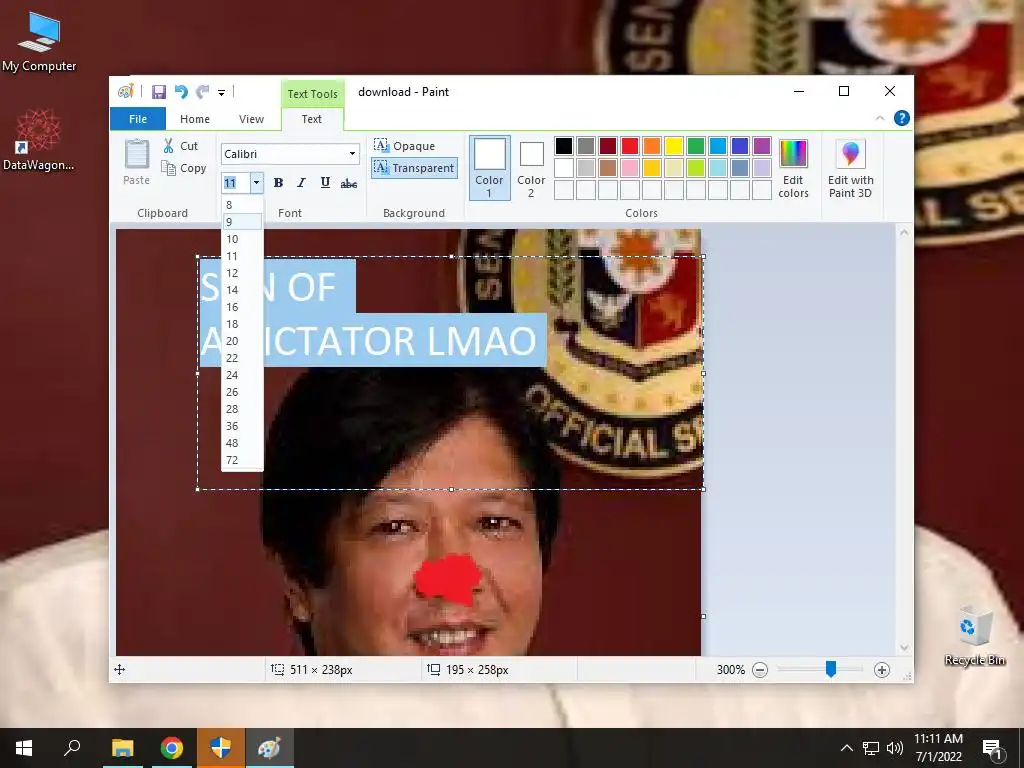Select font size 14 from list
This screenshot has width=1024, height=768.
[x=242, y=290]
